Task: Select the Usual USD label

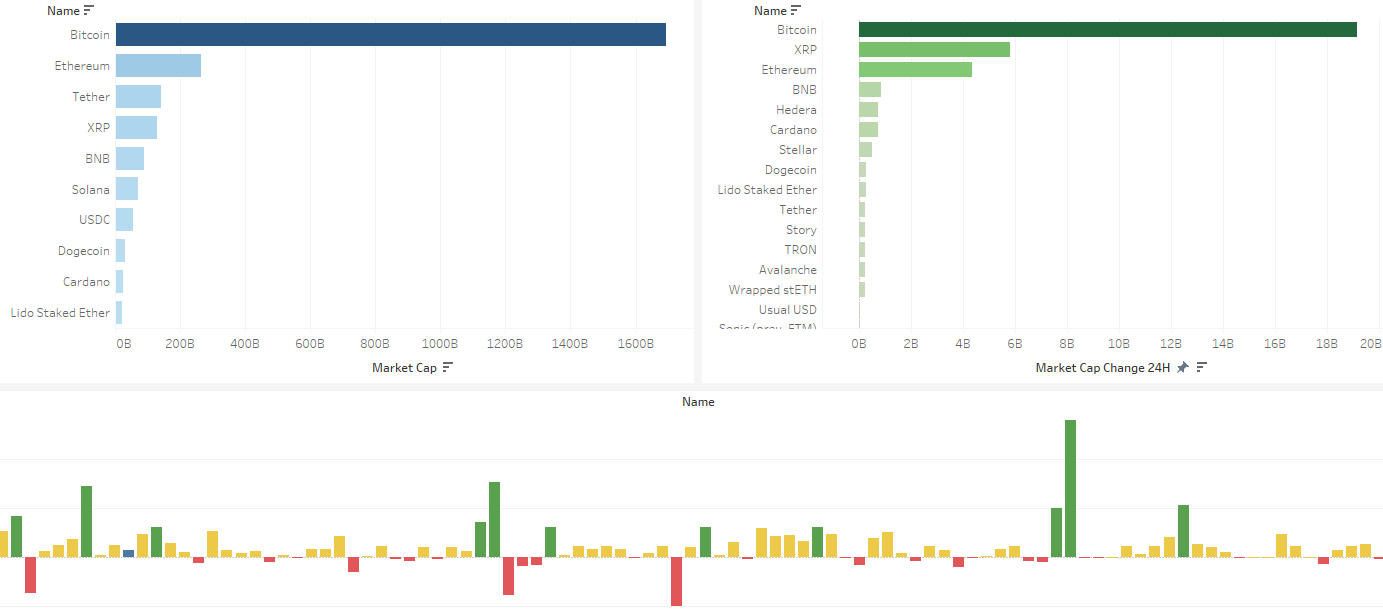Action: coord(789,309)
